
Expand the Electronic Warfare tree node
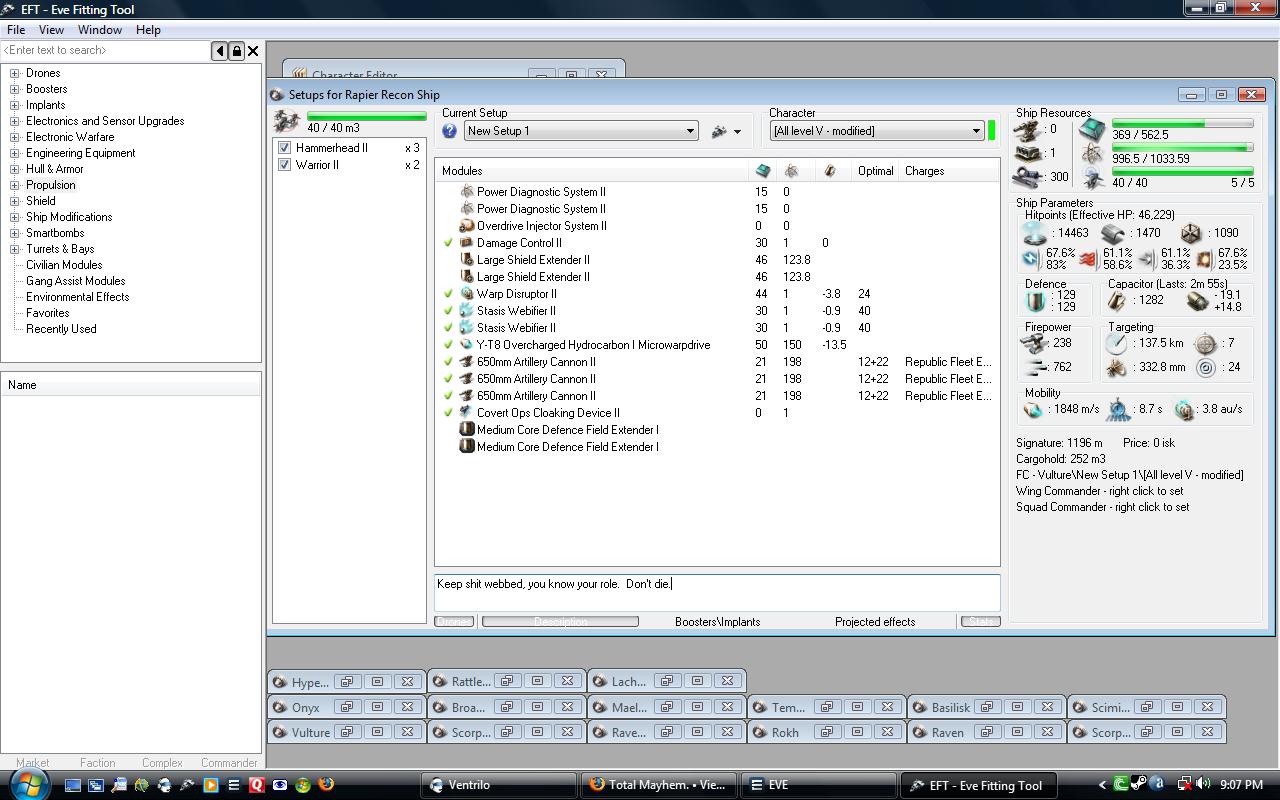coord(15,137)
